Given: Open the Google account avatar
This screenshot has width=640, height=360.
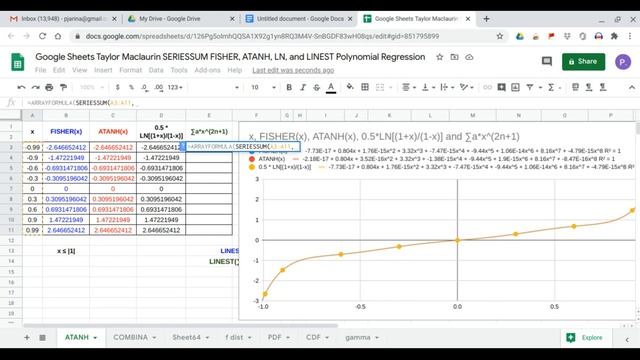Looking at the screenshot, I should point(623,62).
